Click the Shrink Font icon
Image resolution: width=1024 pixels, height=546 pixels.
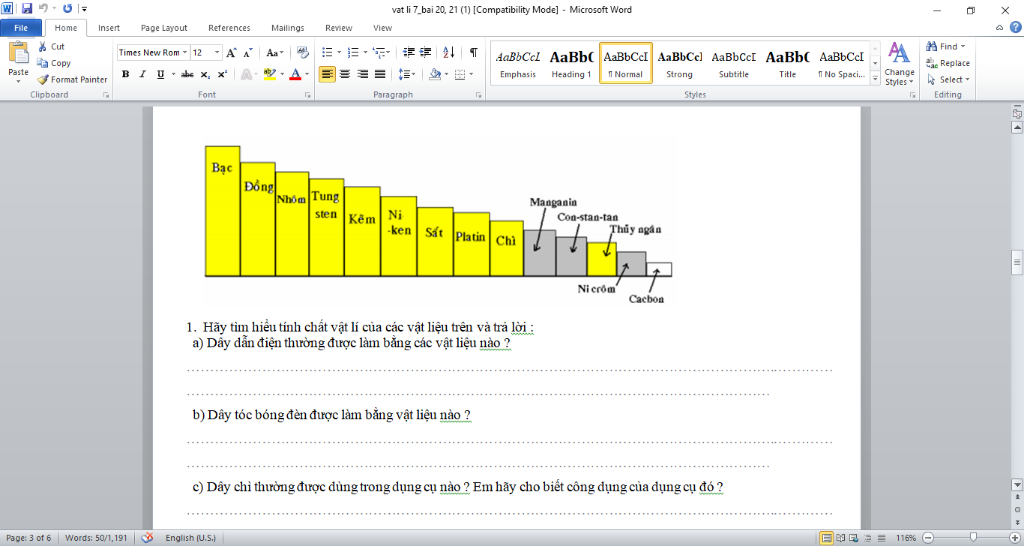(248, 53)
